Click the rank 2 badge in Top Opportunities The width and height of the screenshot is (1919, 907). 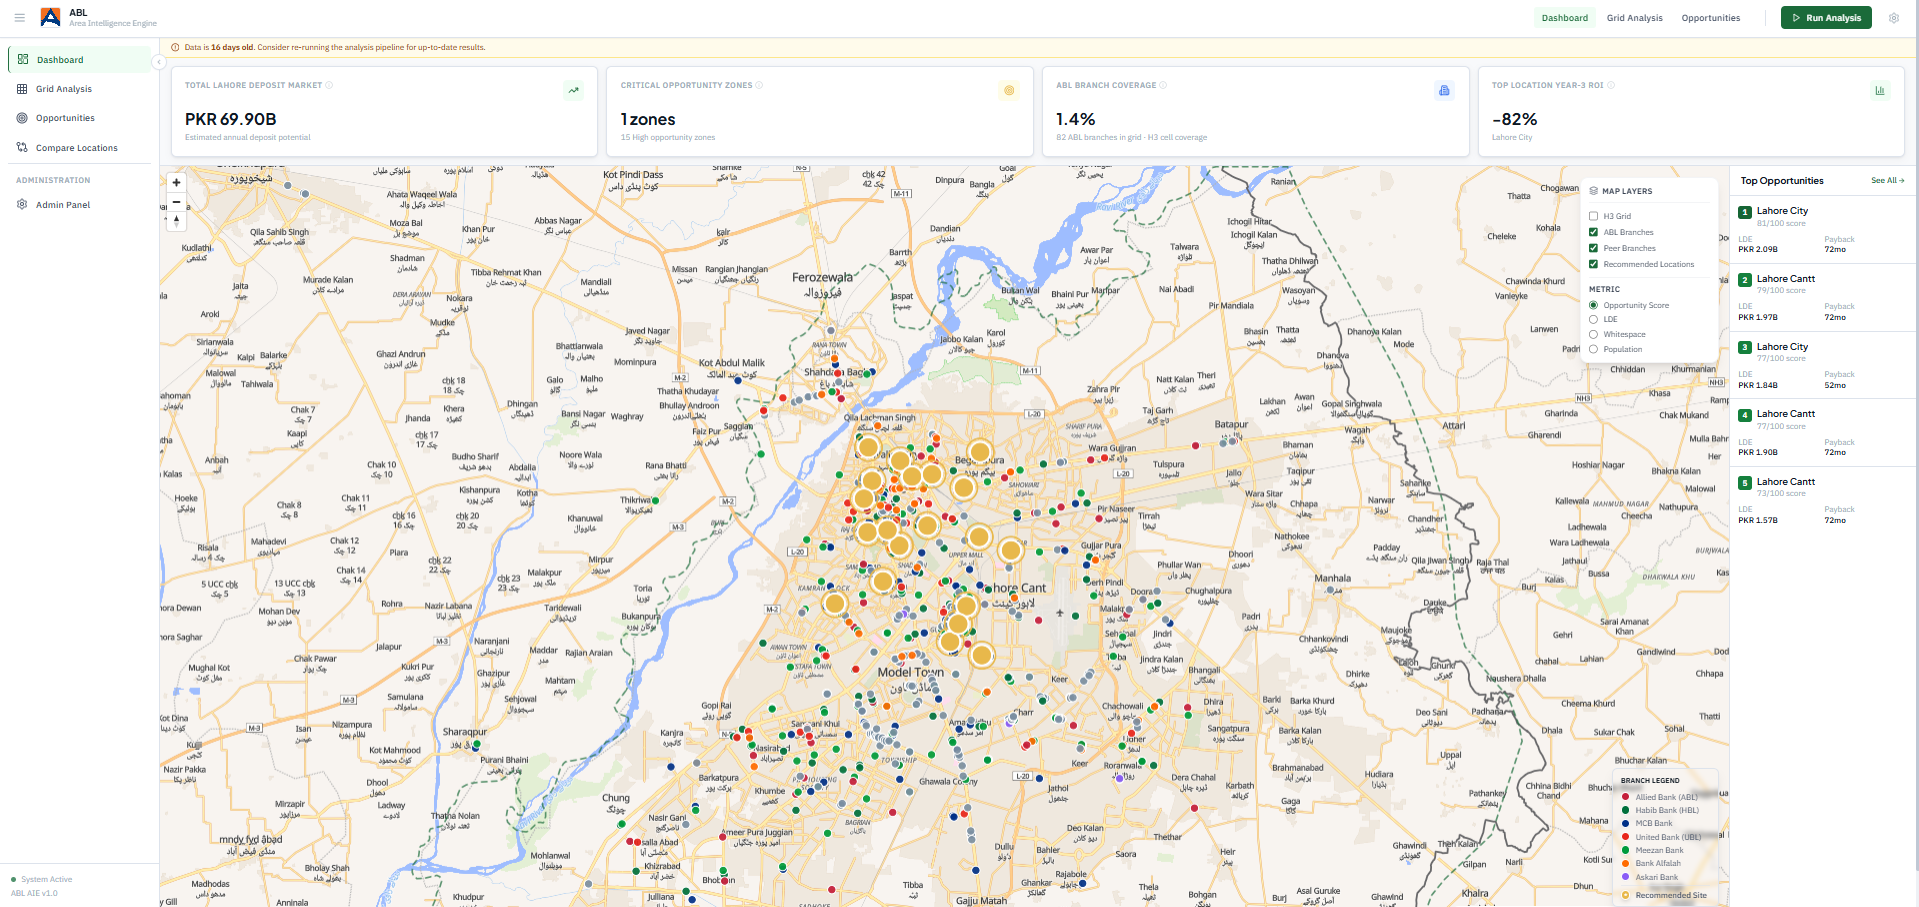click(x=1745, y=280)
